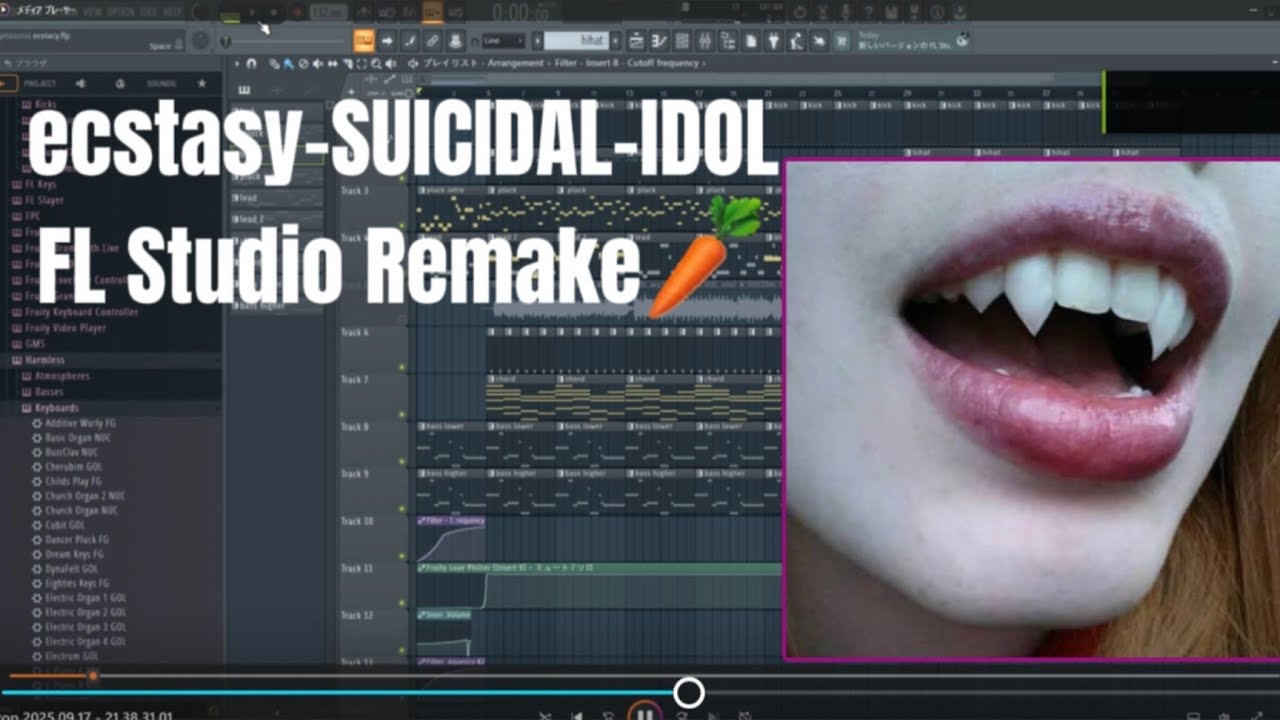Select the Playback speaker tool after Zoom
Image resolution: width=1280 pixels, height=720 pixels.
pos(390,63)
